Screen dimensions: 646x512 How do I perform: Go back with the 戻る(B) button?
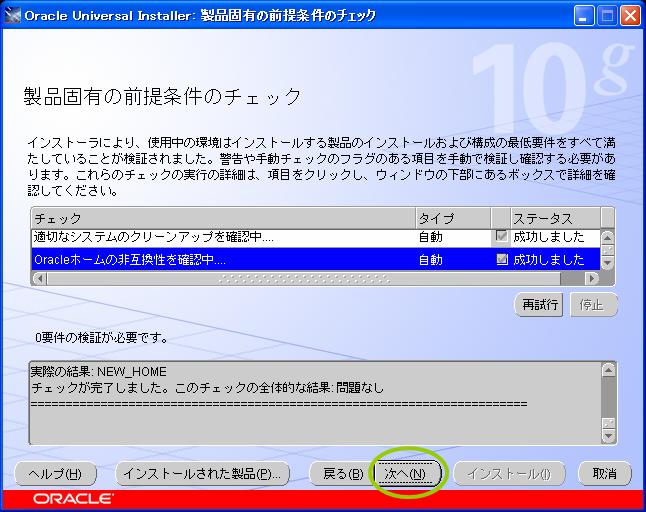pos(342,474)
